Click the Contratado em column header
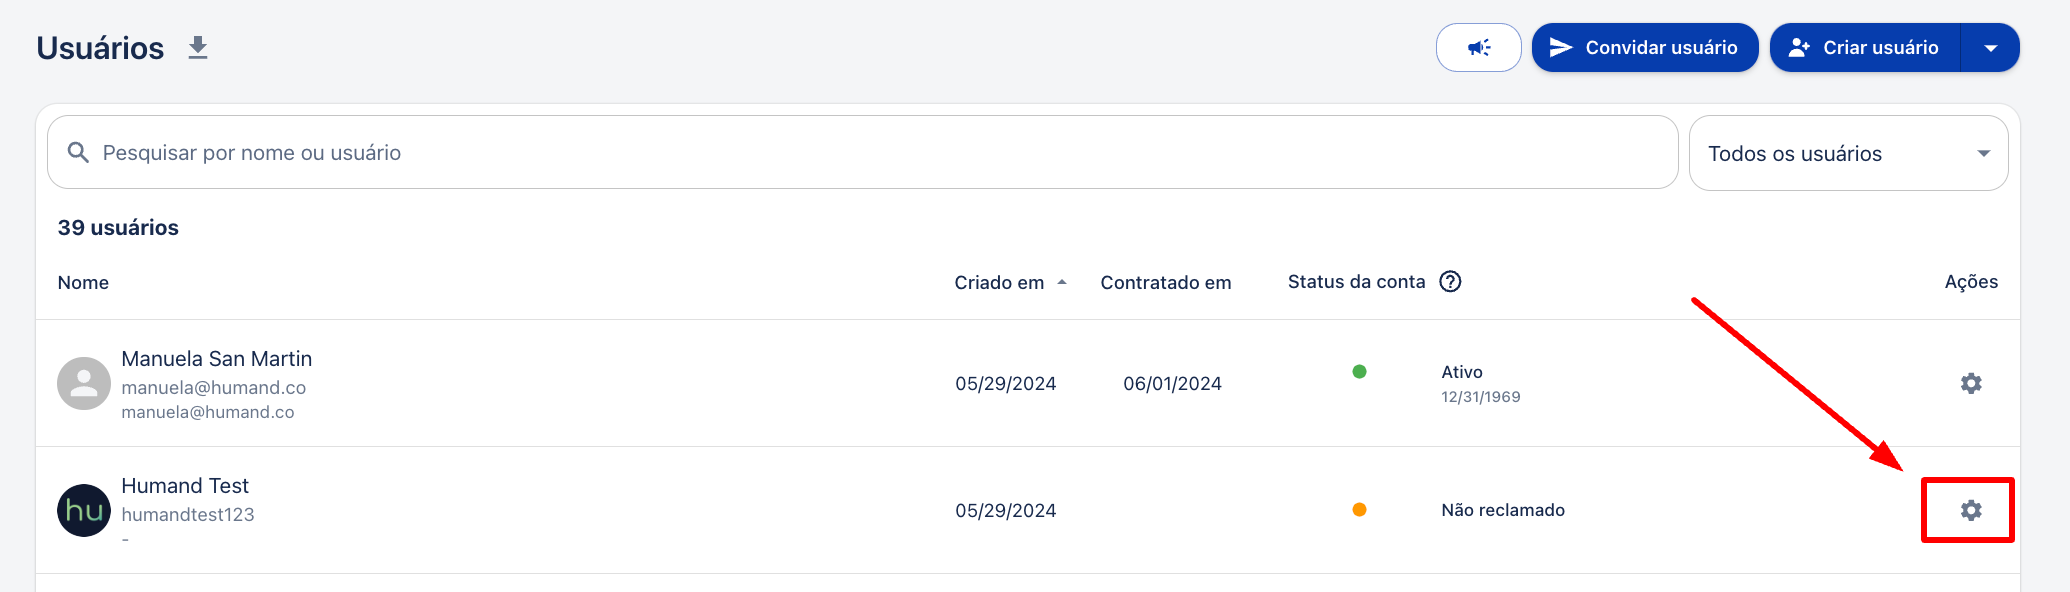 tap(1166, 283)
